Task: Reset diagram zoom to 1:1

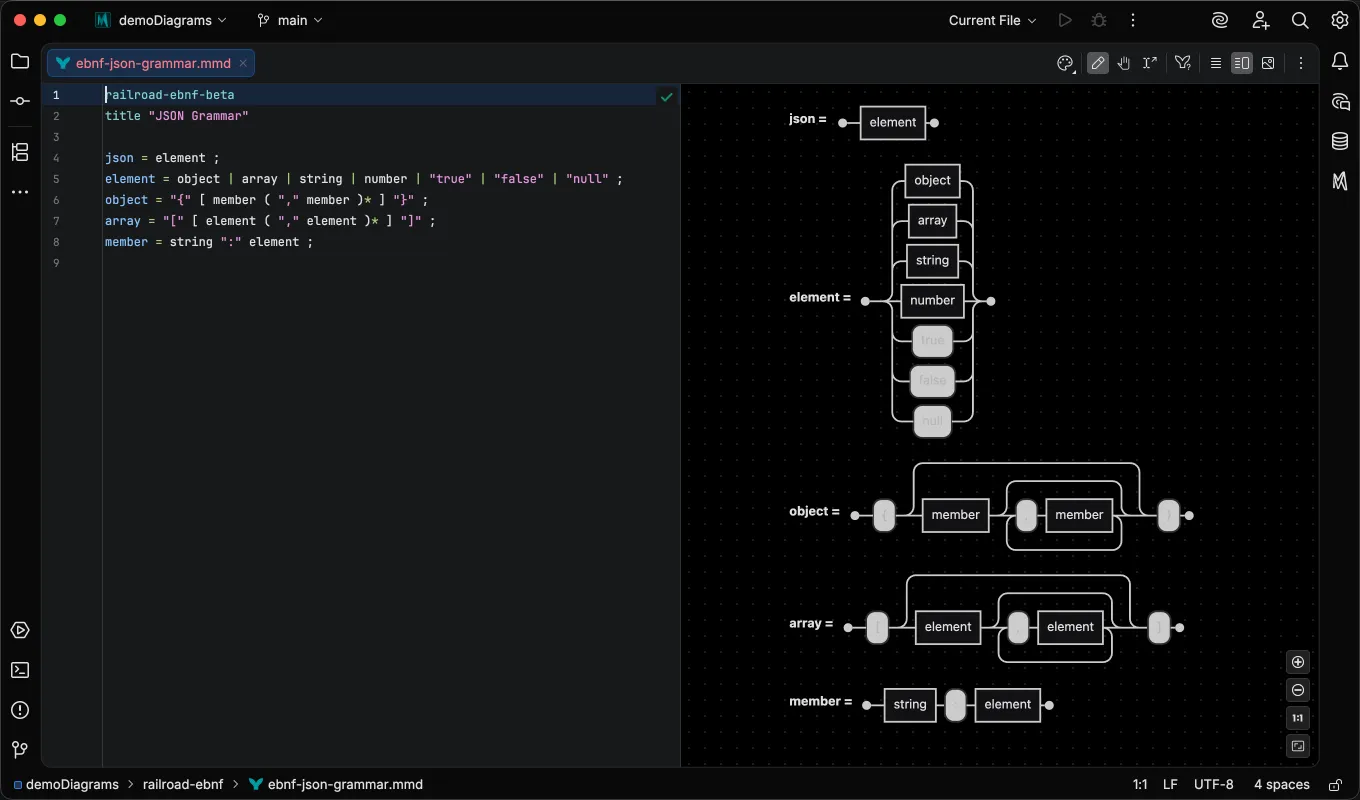Action: [x=1298, y=718]
